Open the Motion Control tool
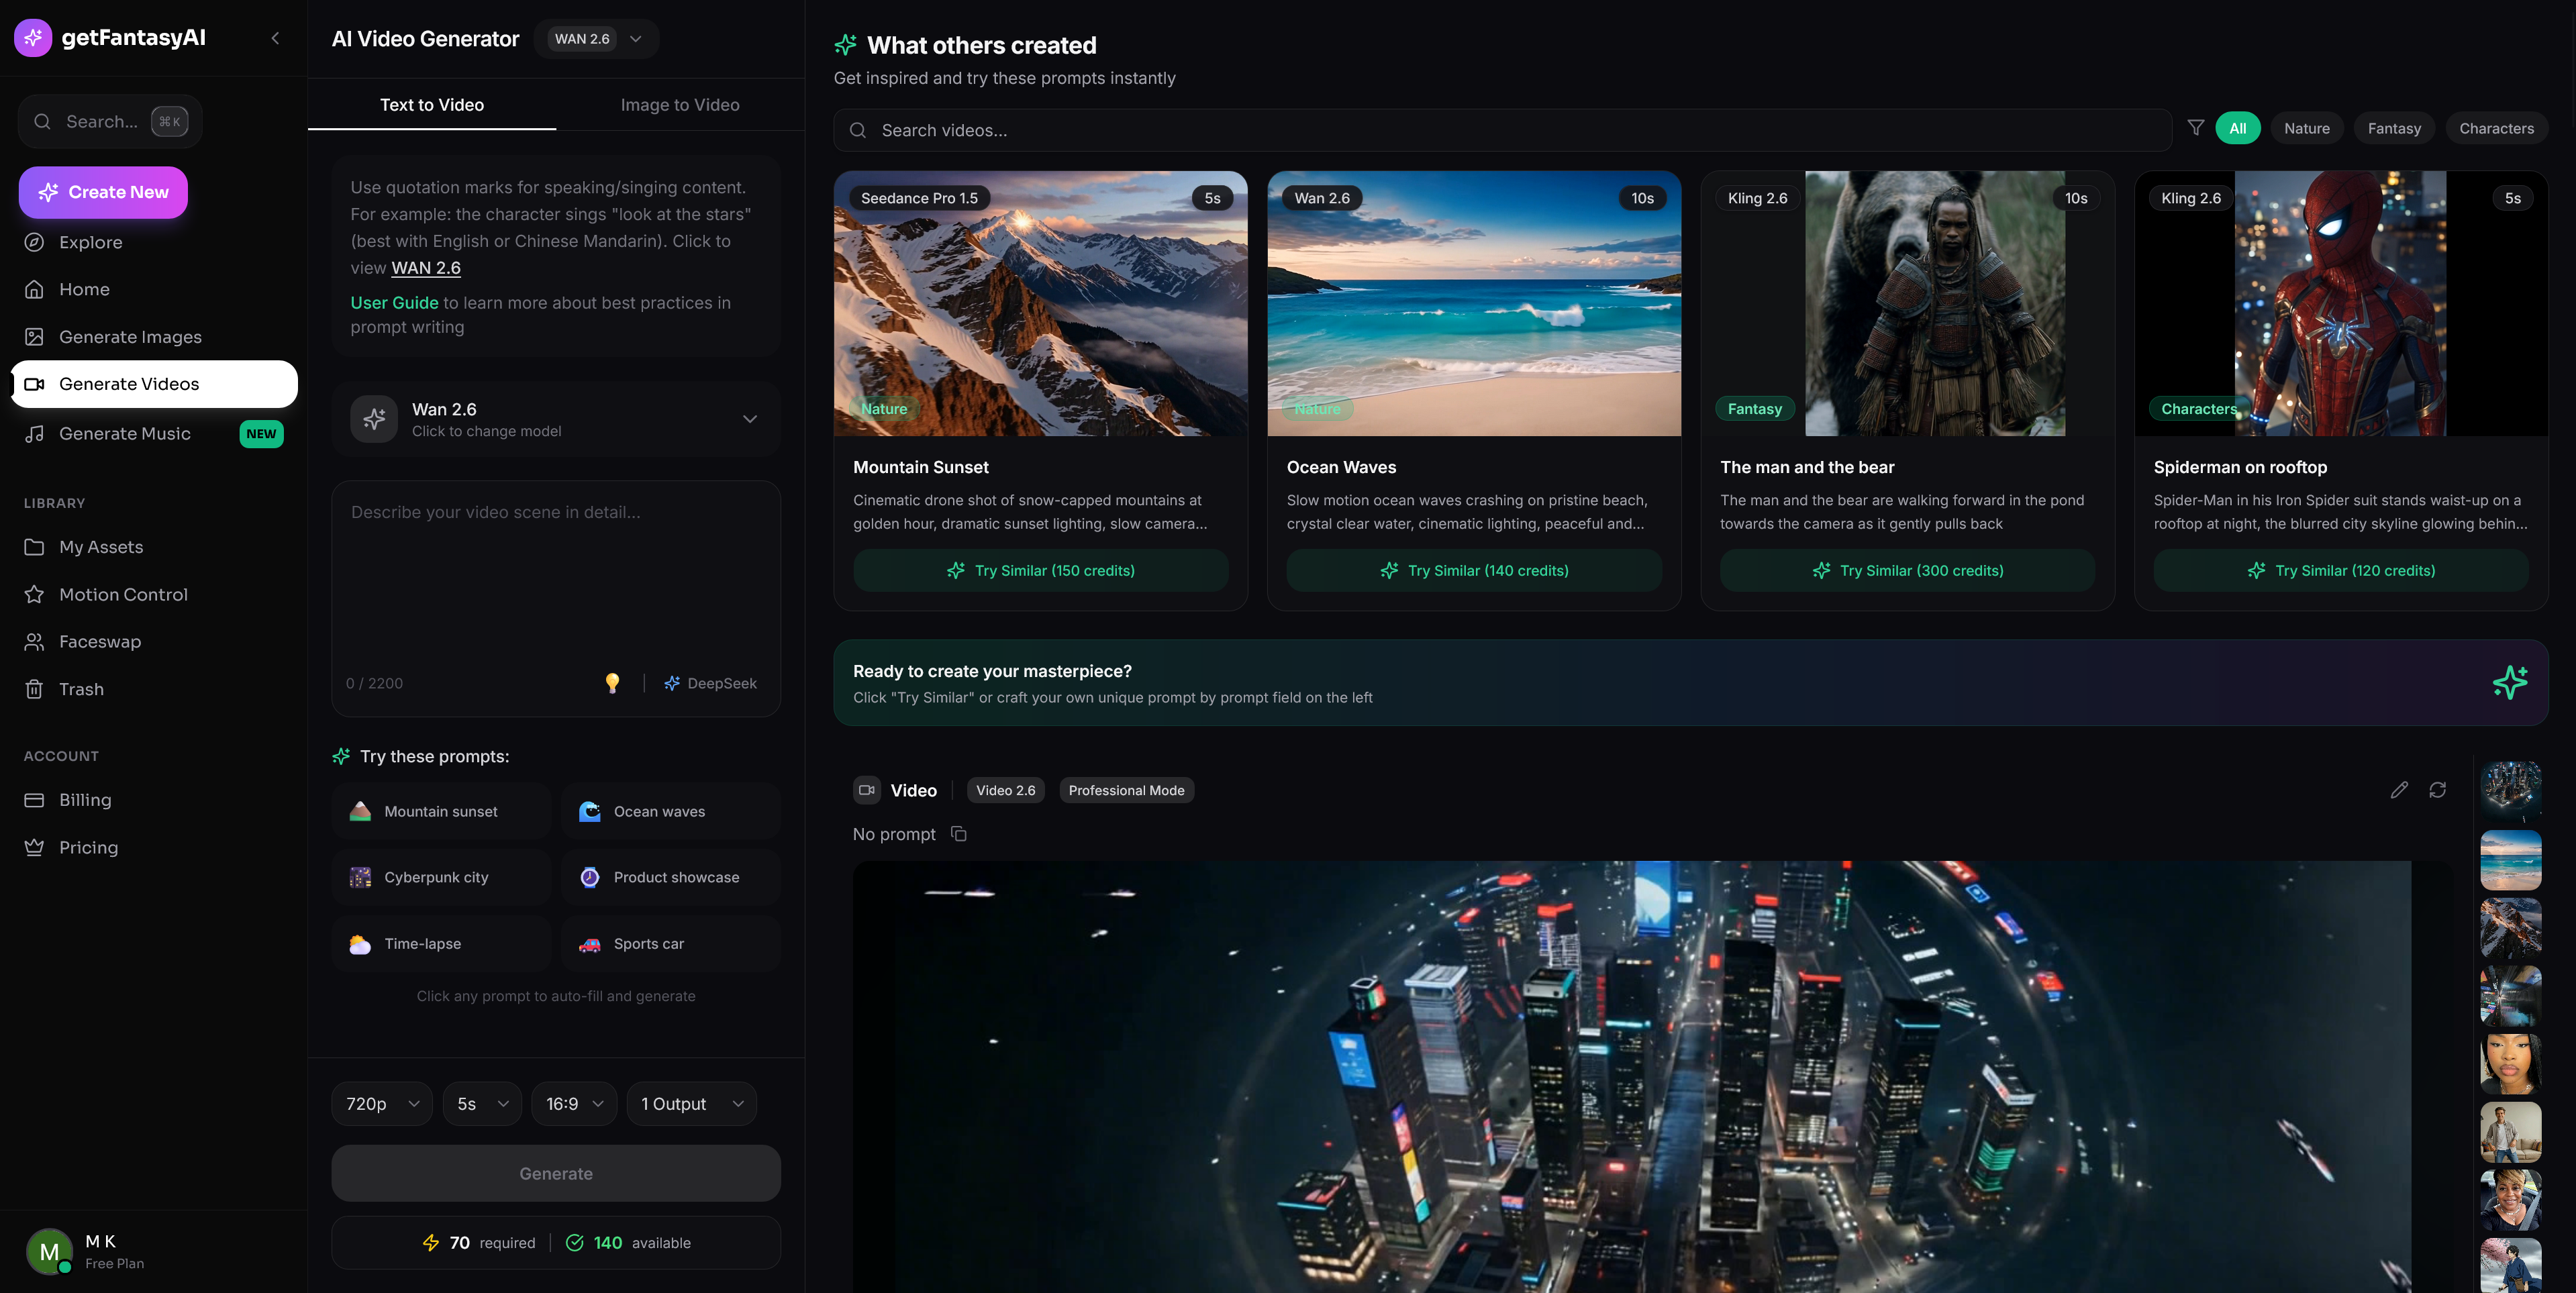The image size is (2576, 1293). [123, 594]
